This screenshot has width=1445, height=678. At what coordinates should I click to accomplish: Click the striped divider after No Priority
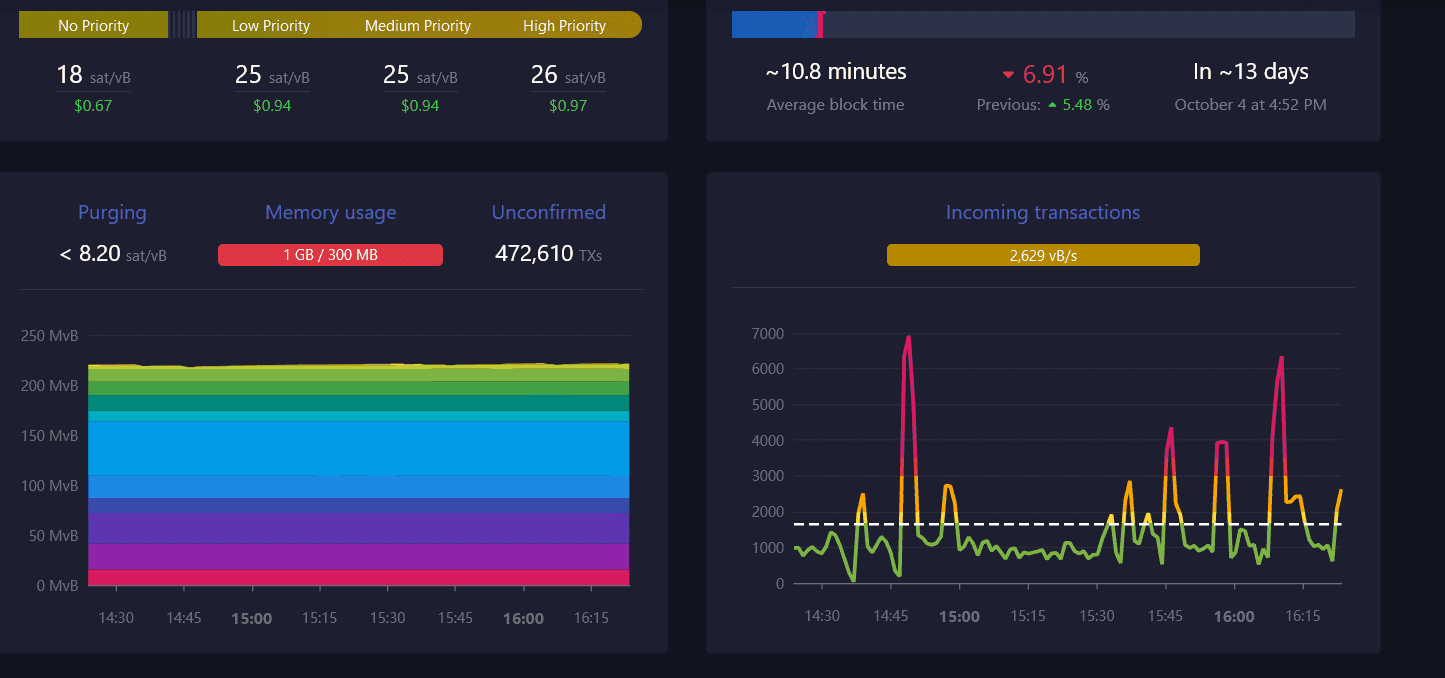[182, 25]
